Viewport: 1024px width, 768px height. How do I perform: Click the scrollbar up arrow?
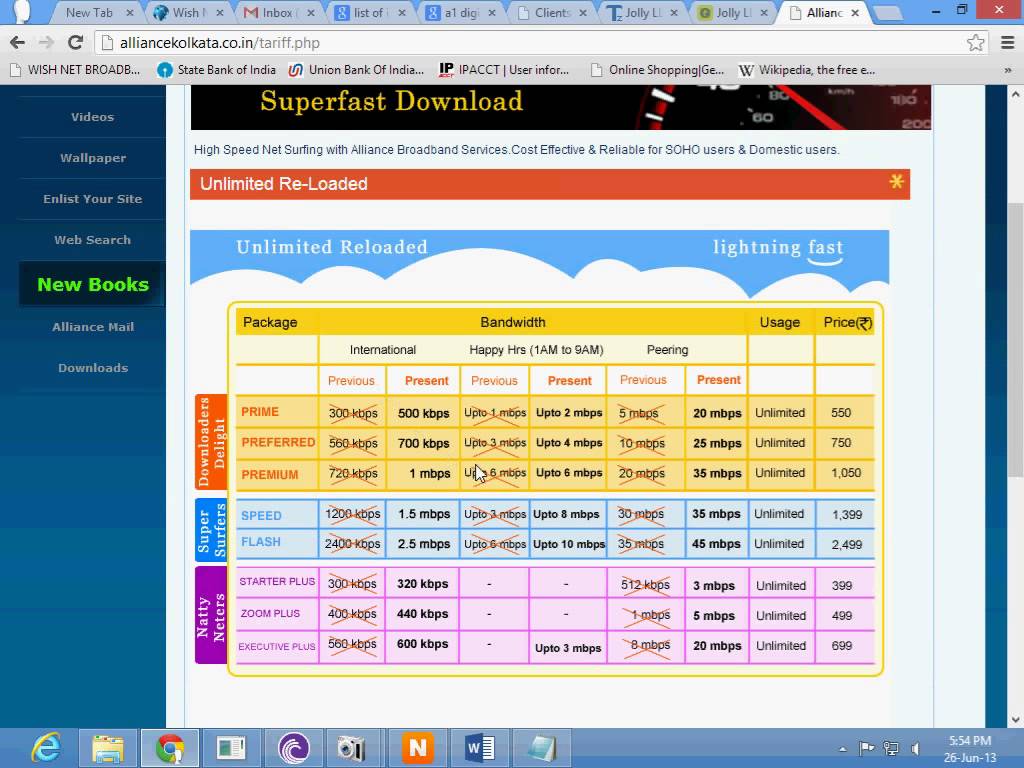tap(1015, 93)
